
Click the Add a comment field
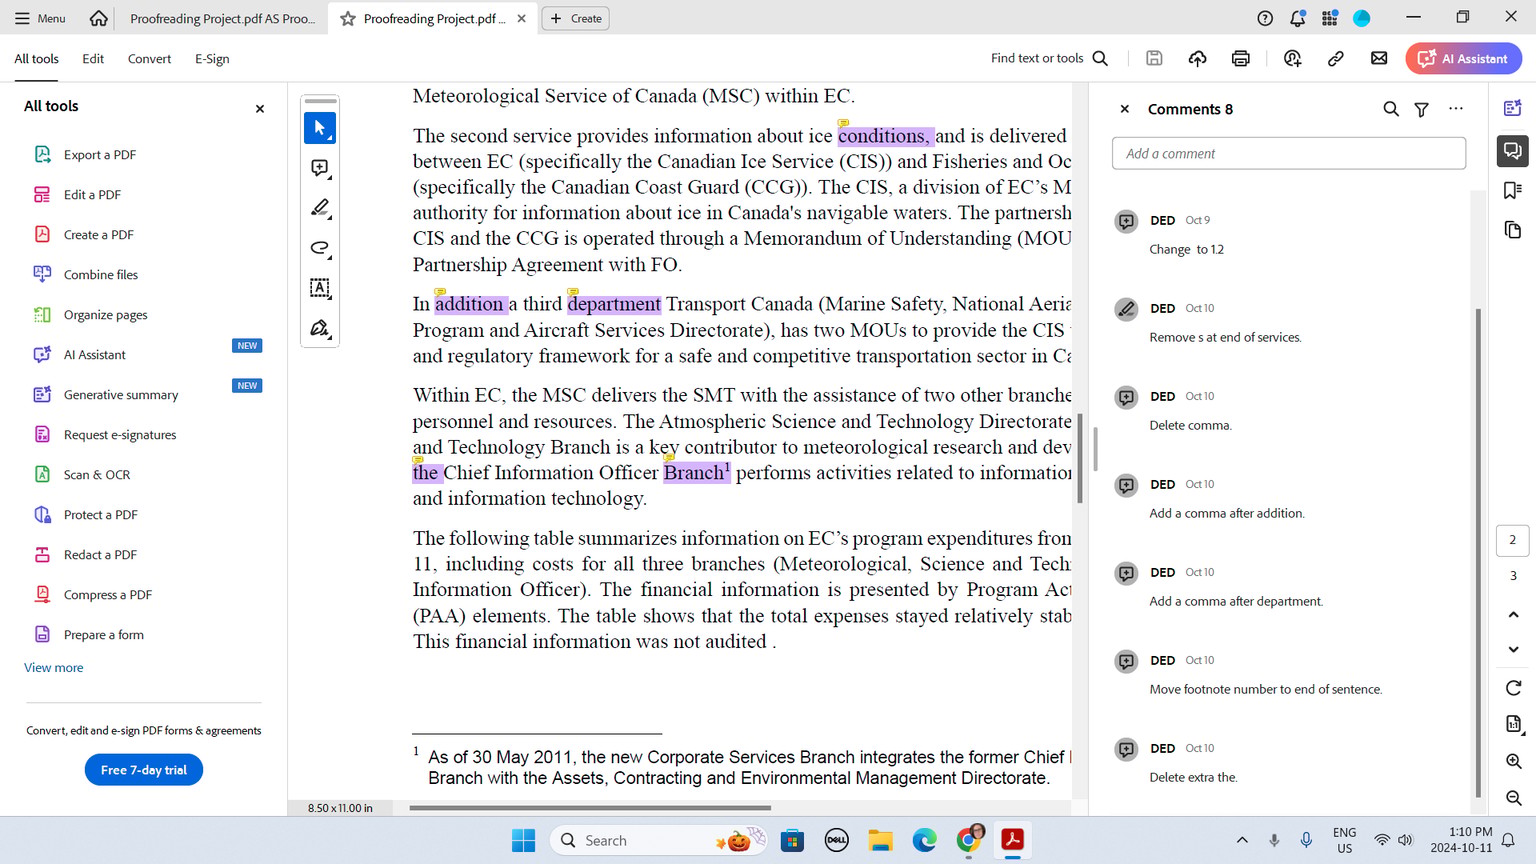point(1289,153)
